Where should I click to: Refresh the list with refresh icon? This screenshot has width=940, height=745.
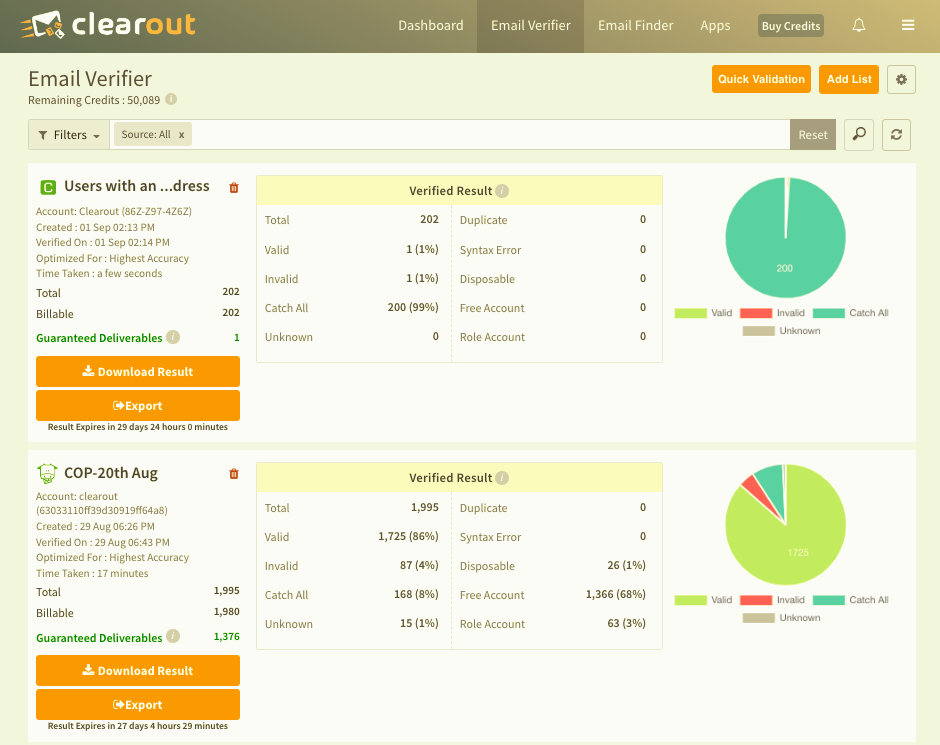(x=896, y=134)
